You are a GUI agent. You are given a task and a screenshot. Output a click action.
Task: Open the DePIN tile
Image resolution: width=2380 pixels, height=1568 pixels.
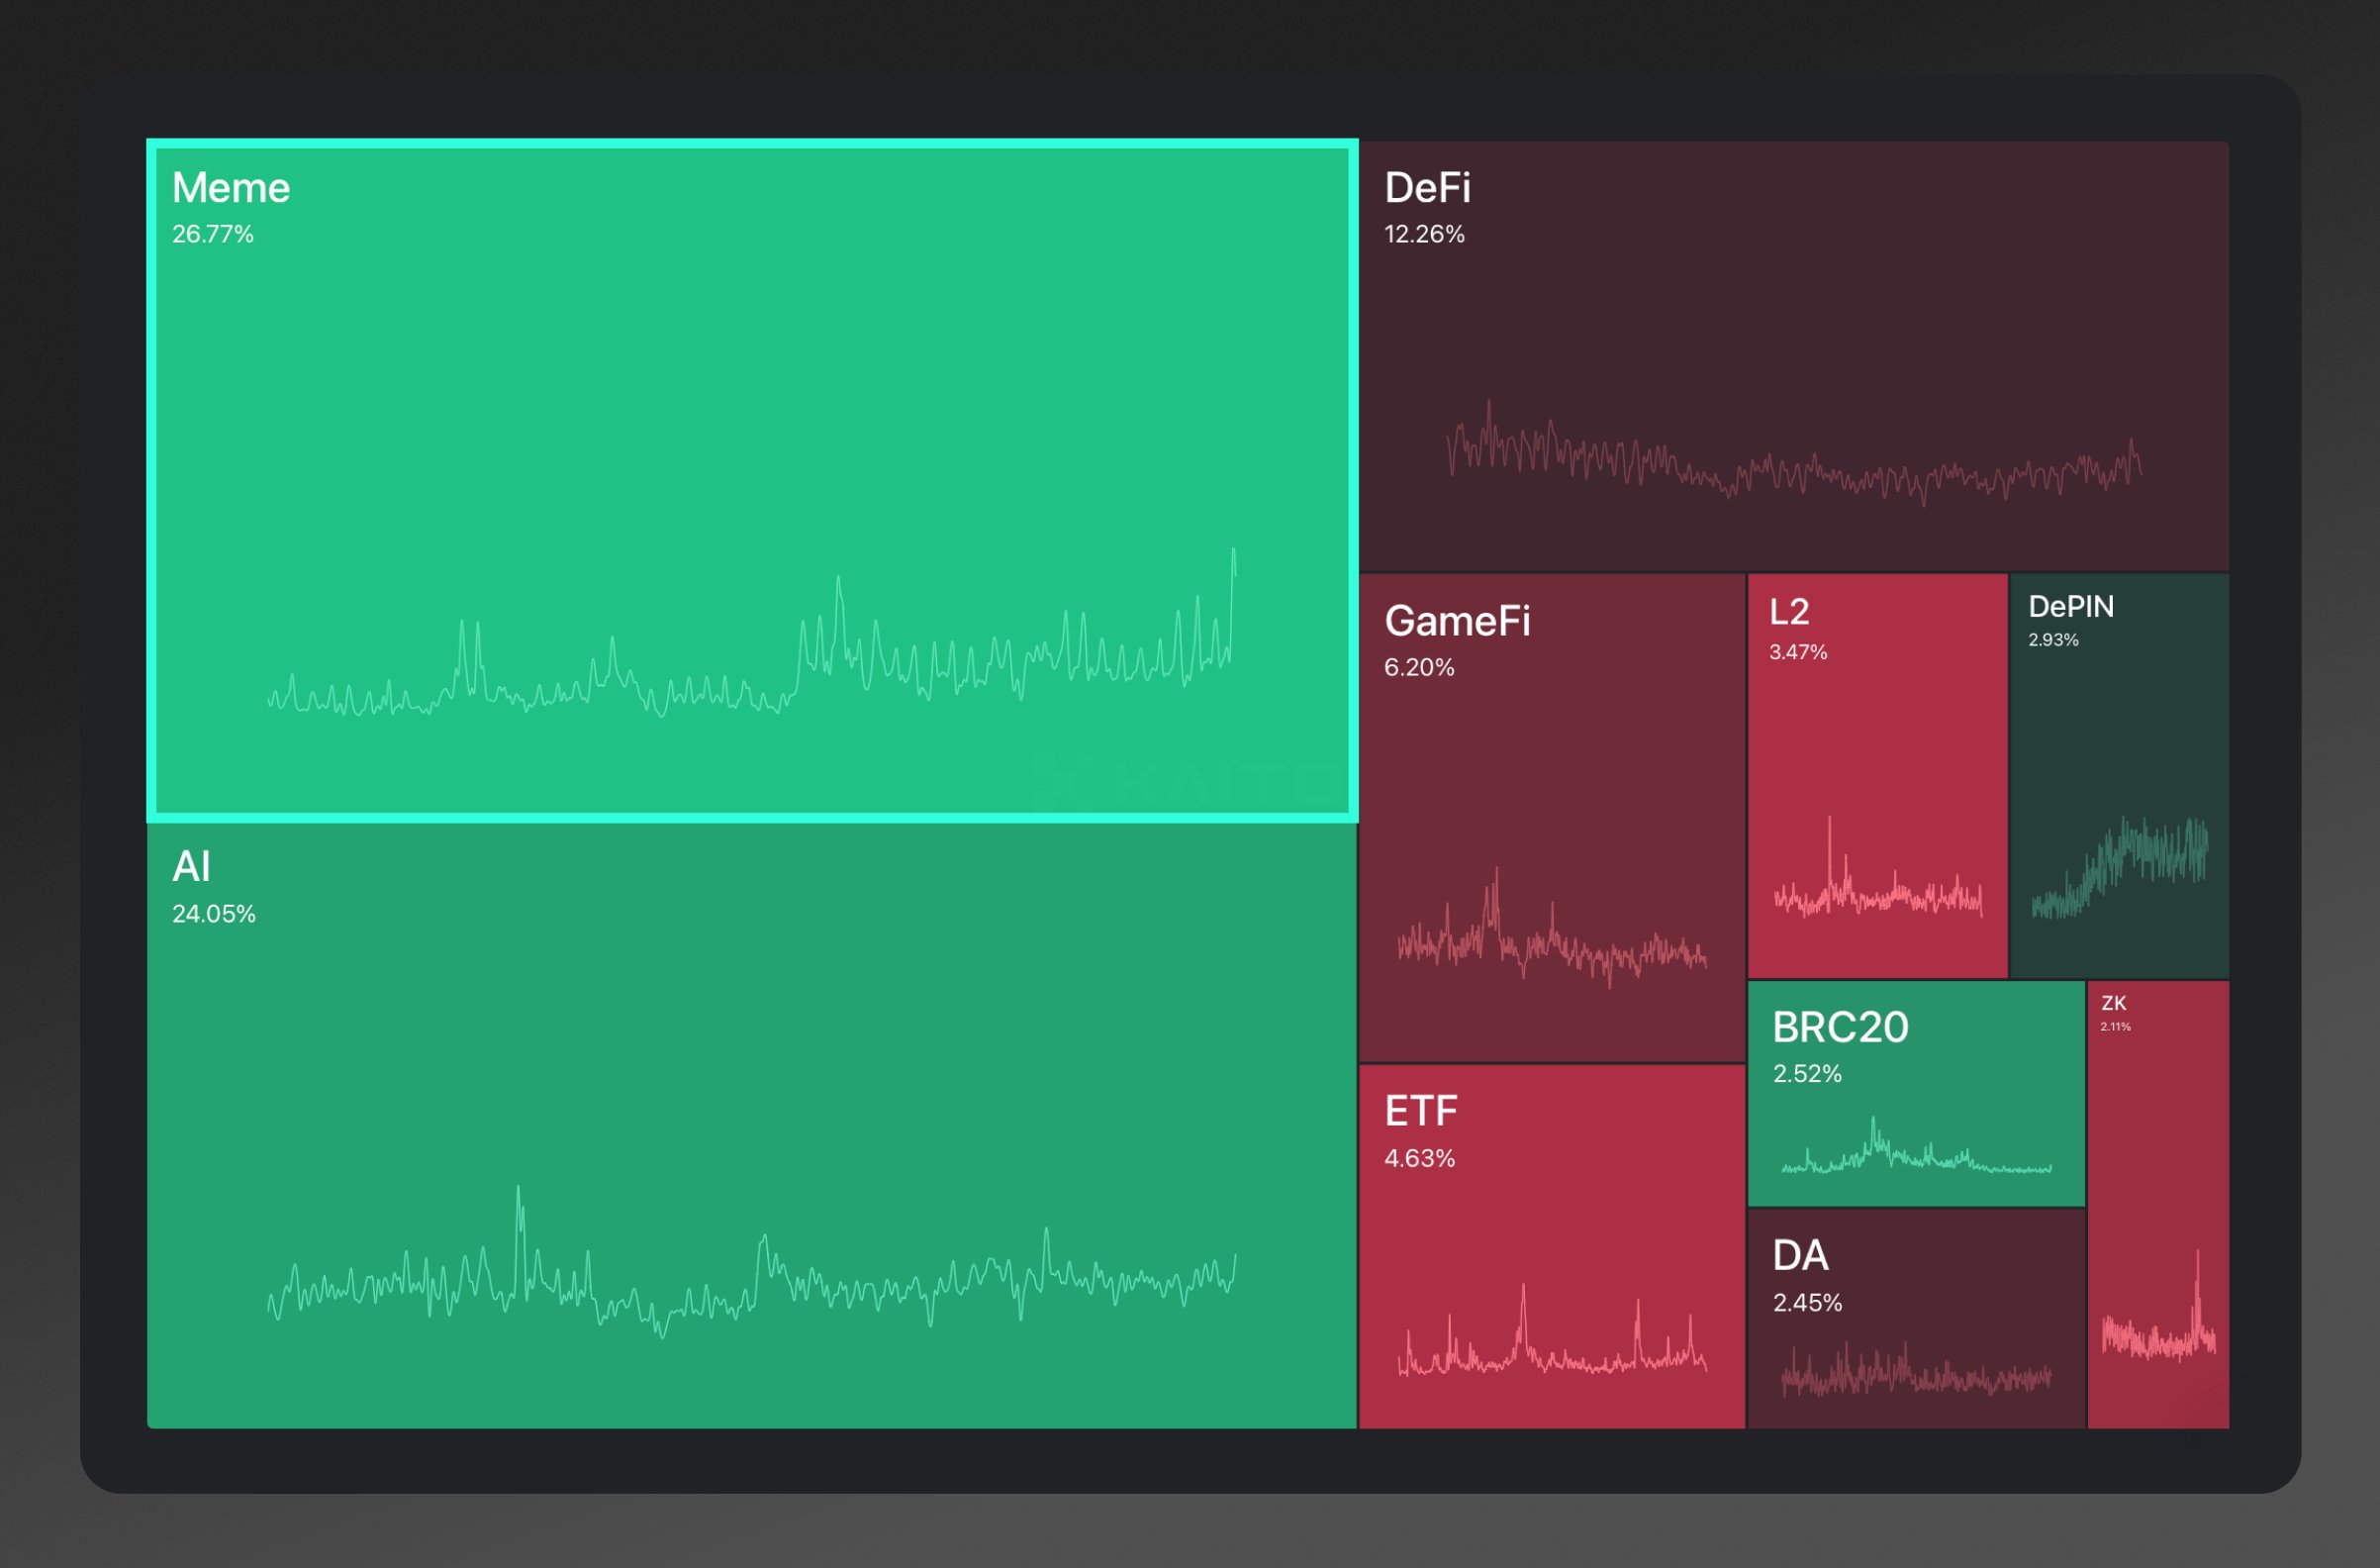(x=2118, y=740)
